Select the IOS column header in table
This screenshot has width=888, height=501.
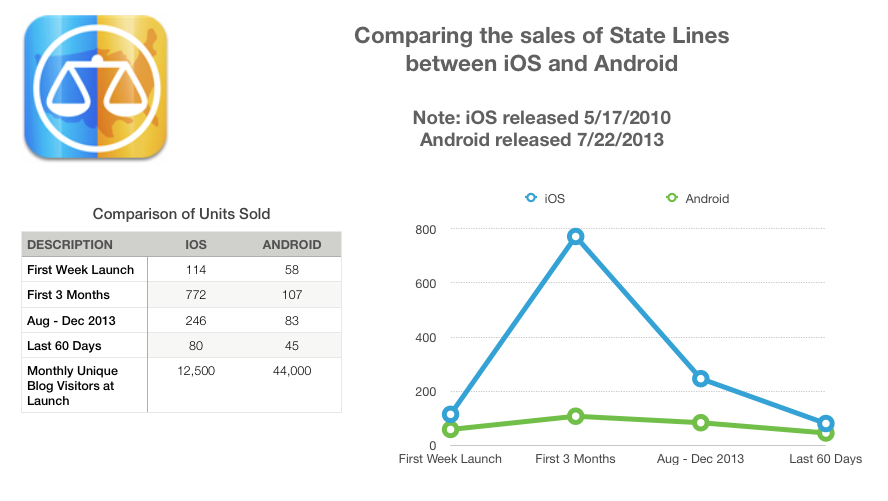point(197,245)
